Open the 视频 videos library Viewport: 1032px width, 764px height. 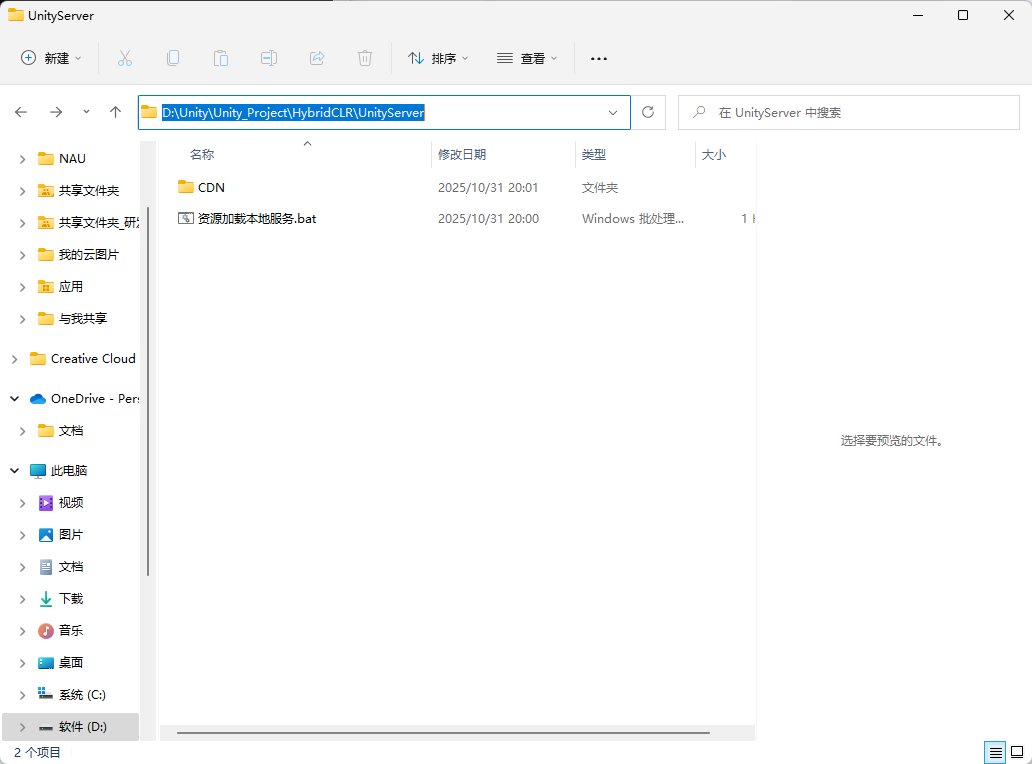(x=61, y=503)
